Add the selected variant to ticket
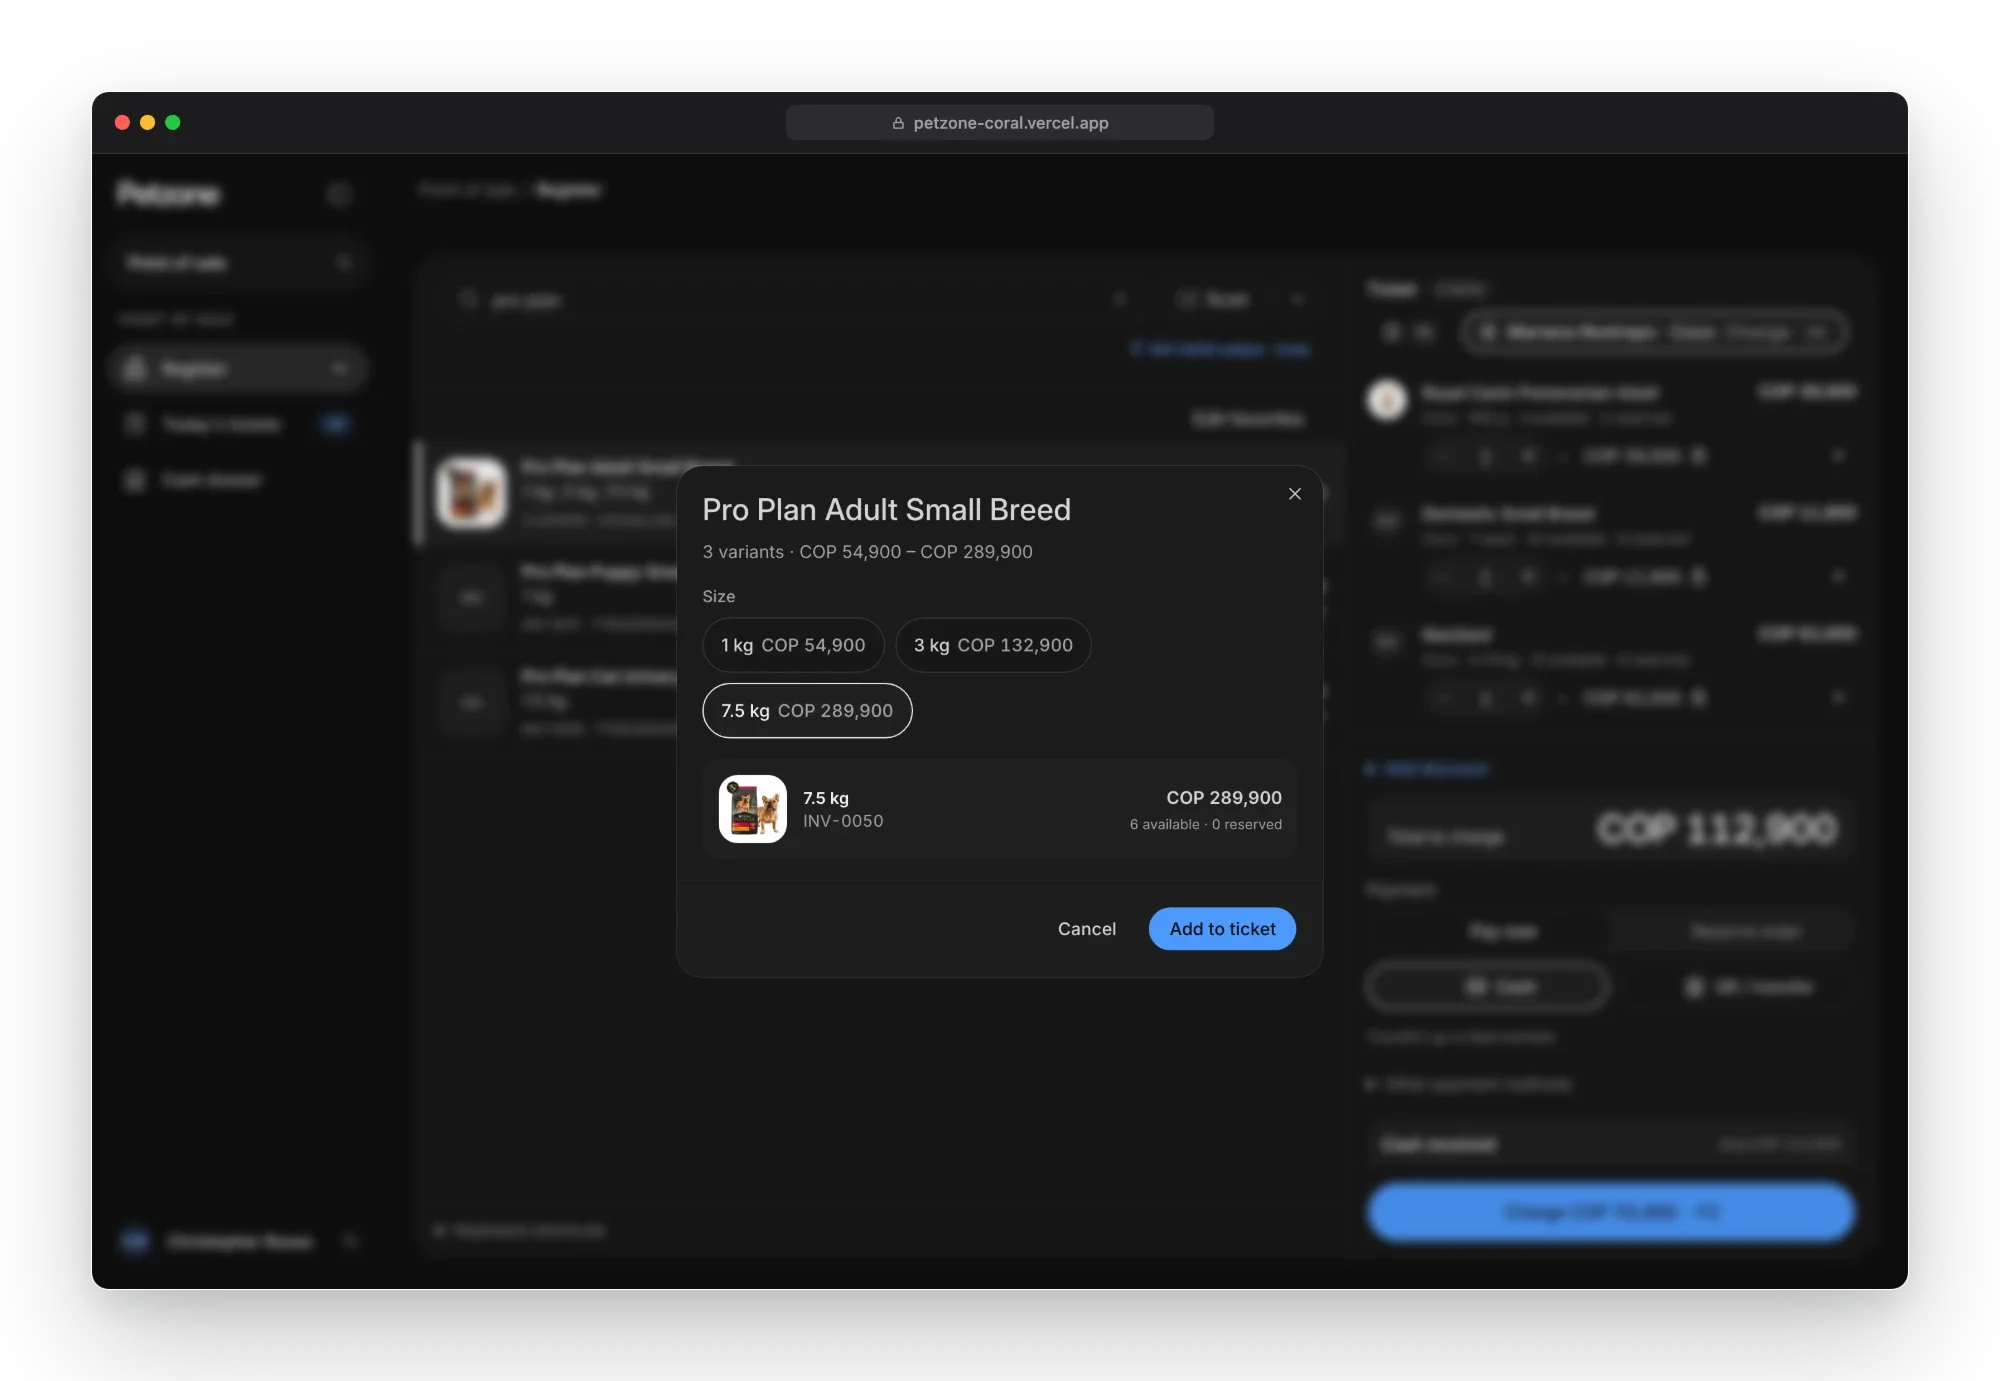Screen dimensions: 2000x1381 pyautogui.click(x=1222, y=929)
